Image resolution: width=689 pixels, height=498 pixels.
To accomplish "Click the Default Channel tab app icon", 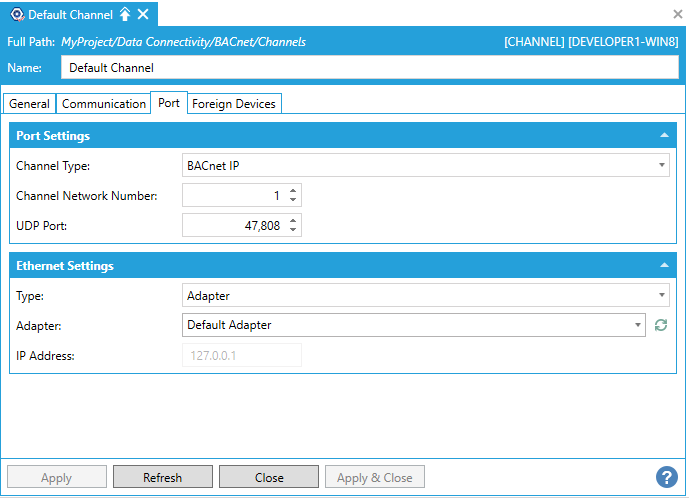I will pyautogui.click(x=15, y=14).
